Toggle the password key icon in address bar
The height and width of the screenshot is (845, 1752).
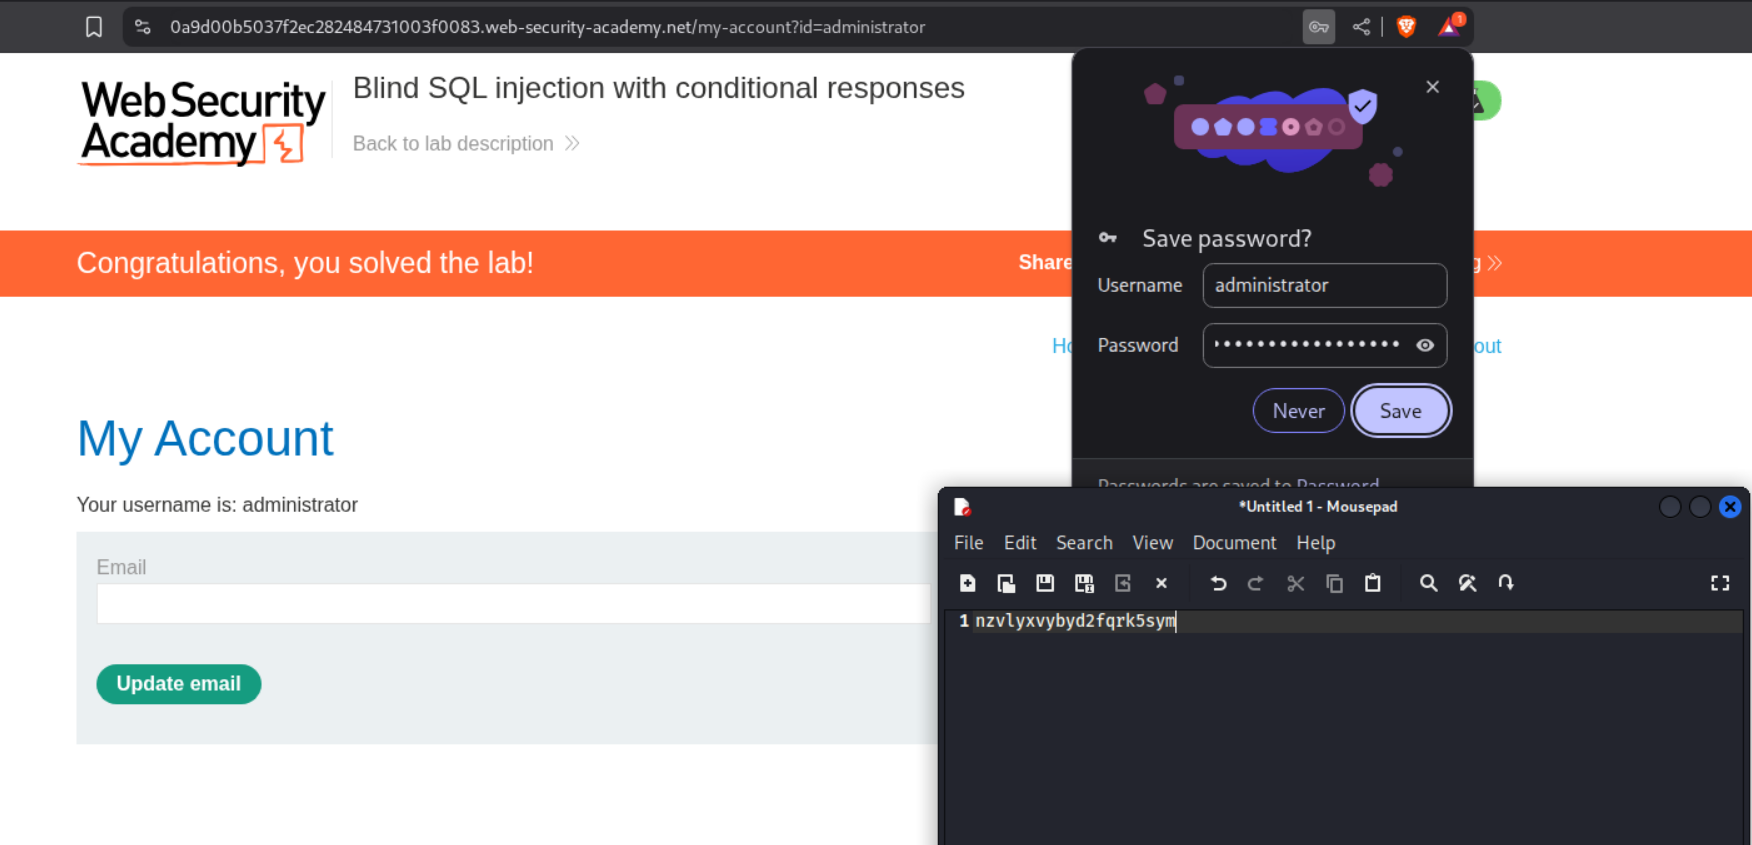[1319, 27]
